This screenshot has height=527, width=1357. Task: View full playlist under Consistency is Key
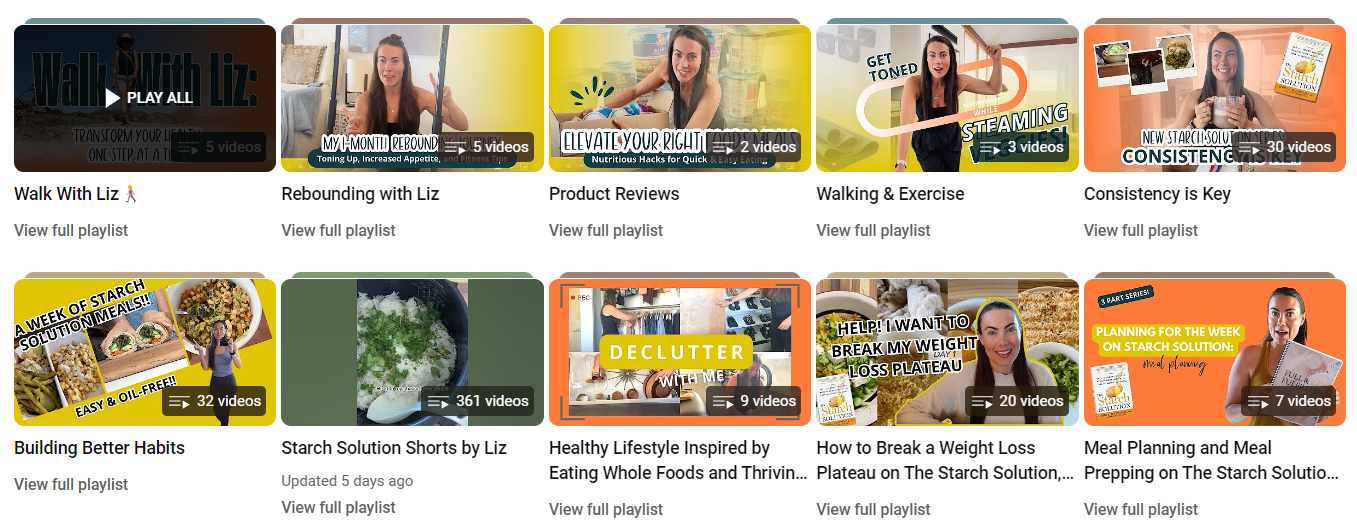click(x=1141, y=230)
